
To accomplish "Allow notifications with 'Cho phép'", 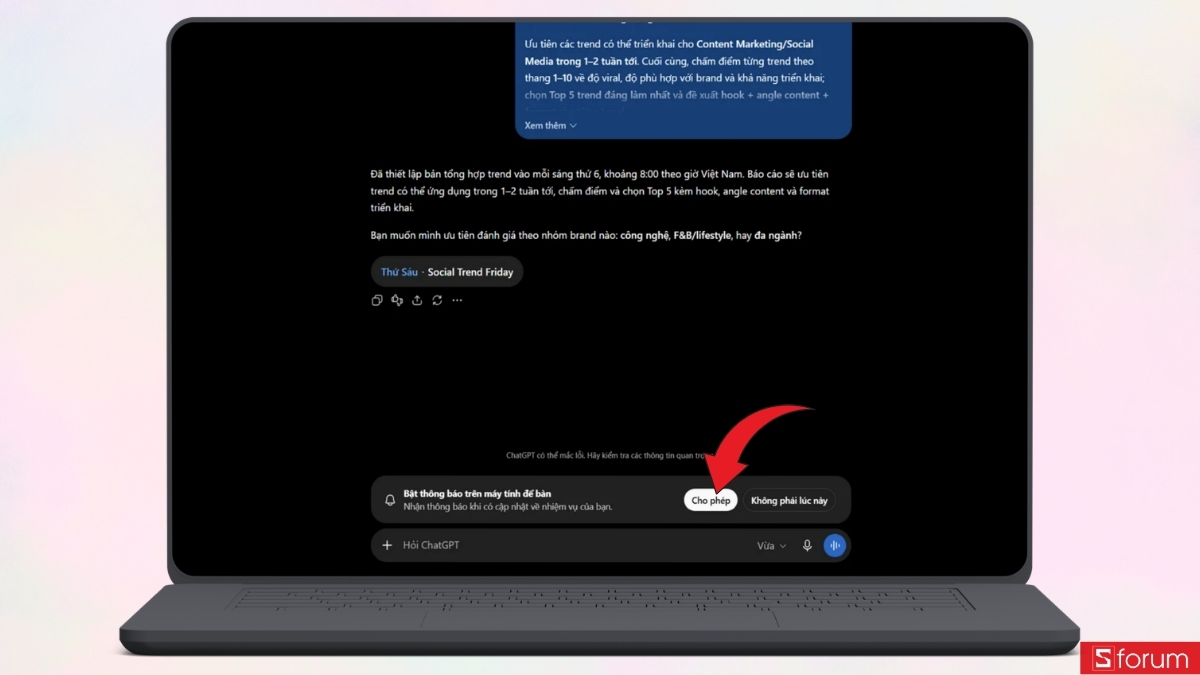I will click(x=711, y=500).
